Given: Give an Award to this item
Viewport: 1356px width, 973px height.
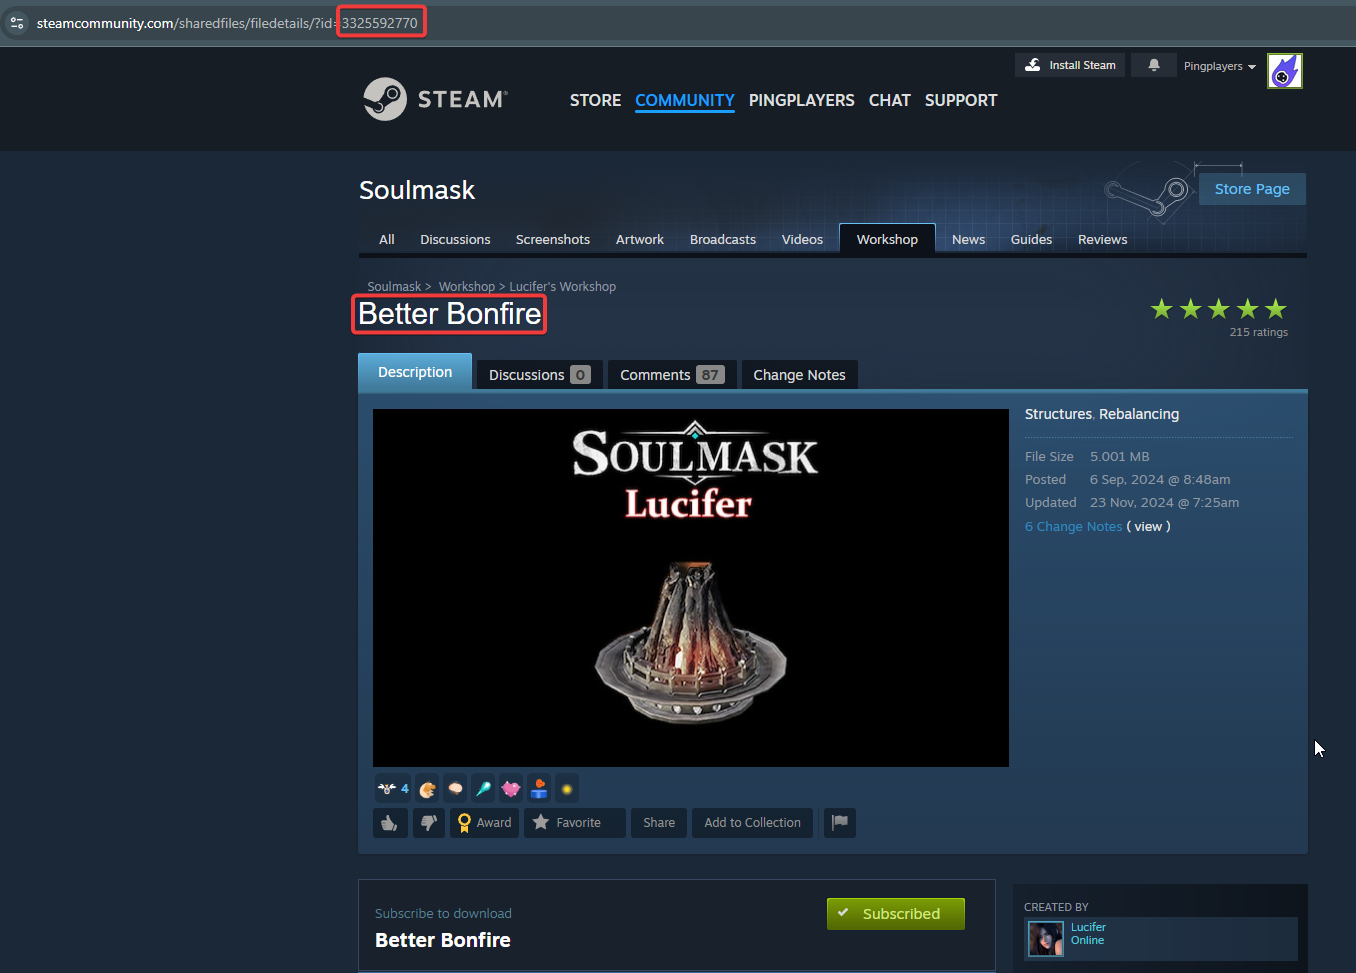Looking at the screenshot, I should click(485, 823).
